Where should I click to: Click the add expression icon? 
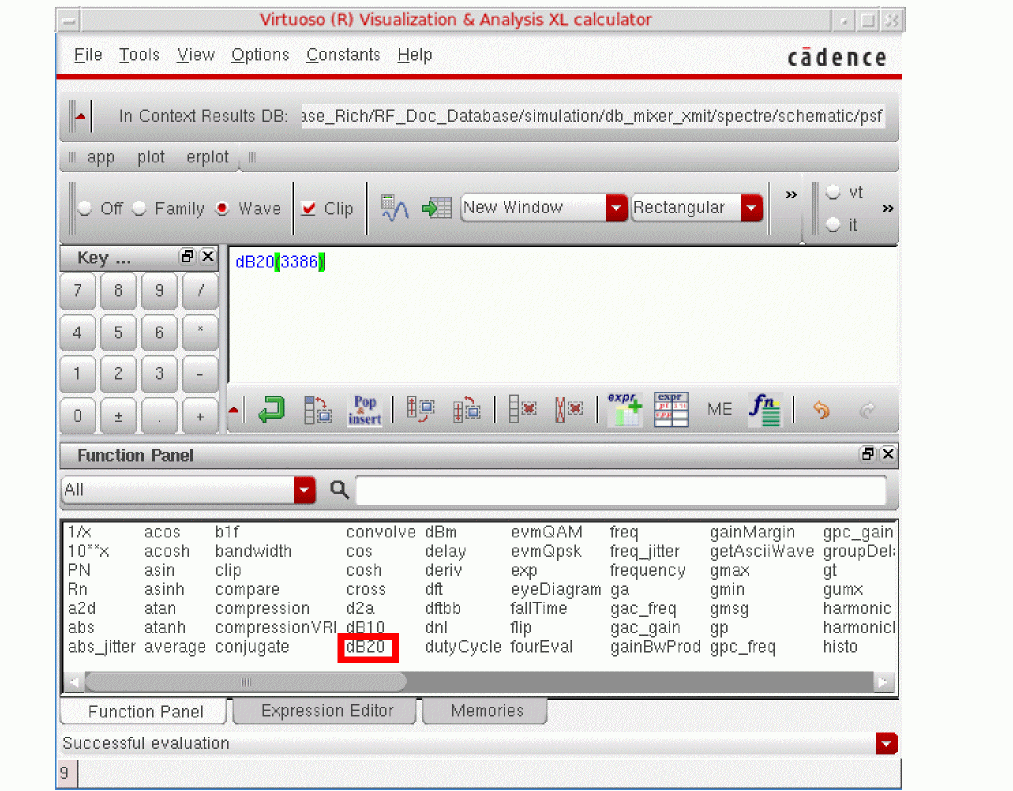click(625, 409)
